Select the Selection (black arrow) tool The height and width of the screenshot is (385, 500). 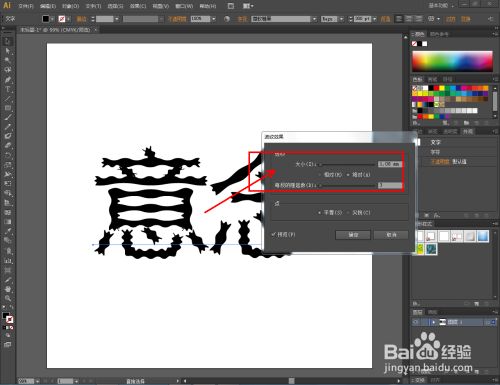click(8, 42)
